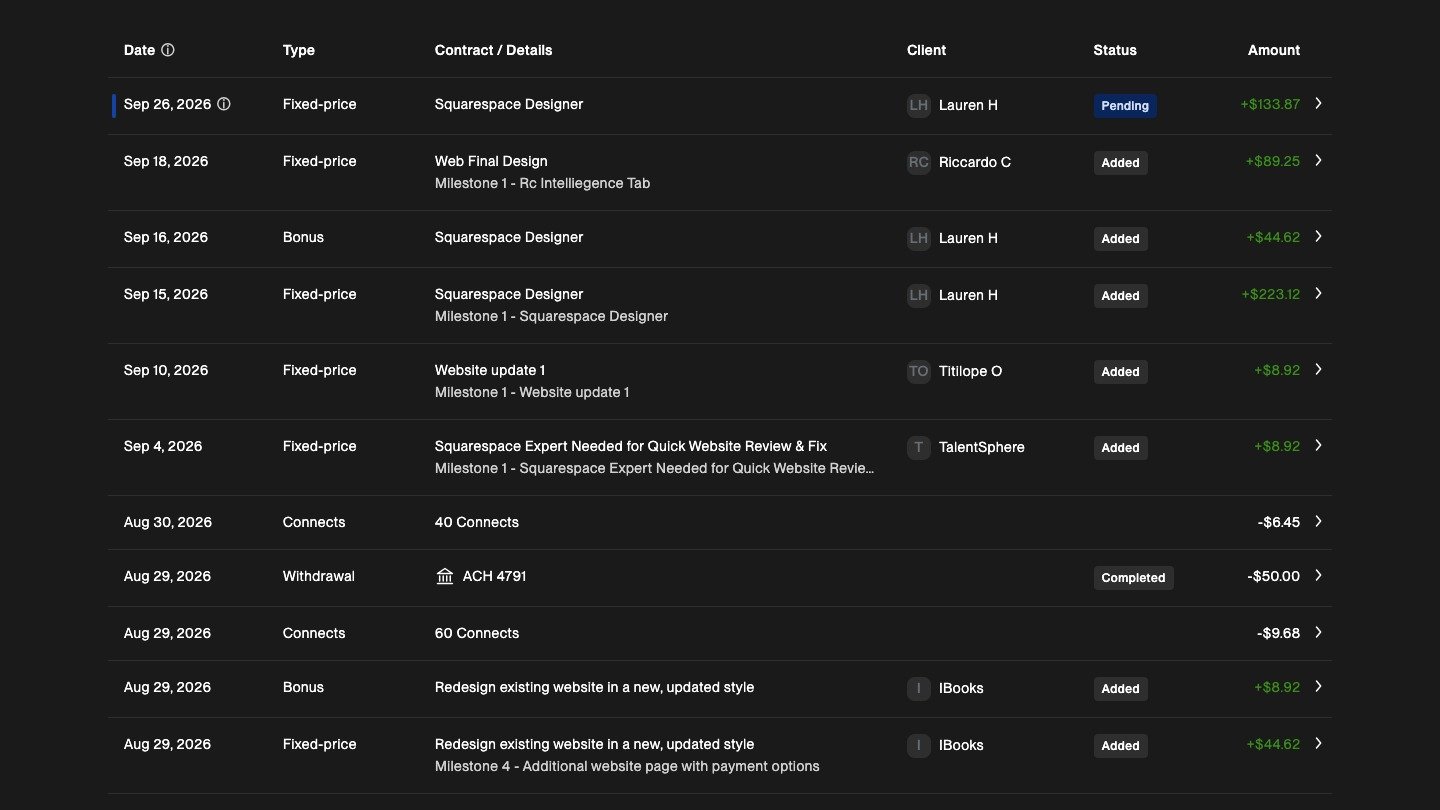Click the Completed status badge
This screenshot has height=810, width=1440.
point(1133,578)
